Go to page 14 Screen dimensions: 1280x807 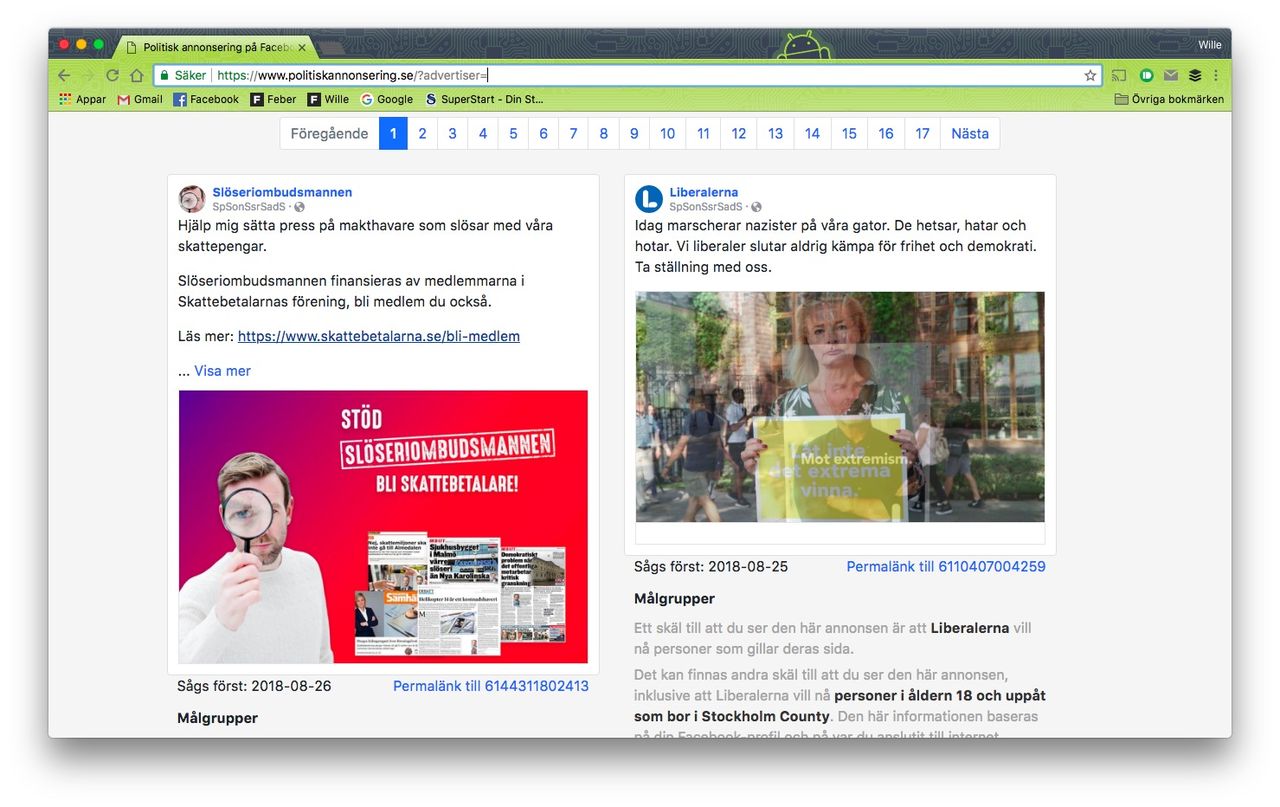[812, 133]
